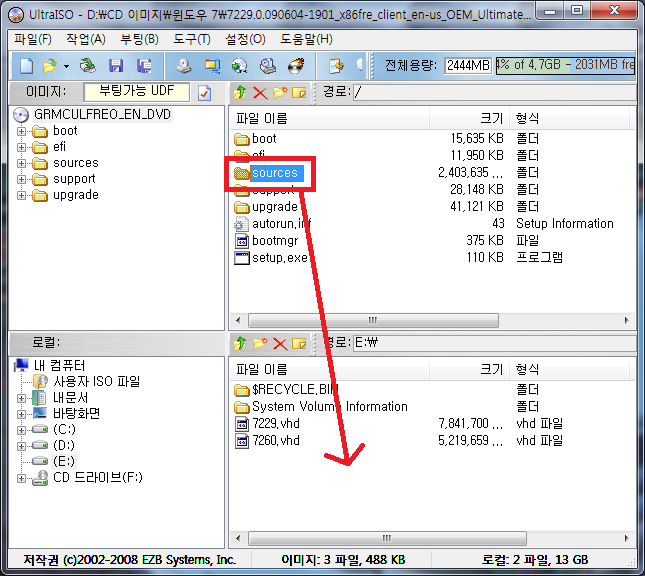Image resolution: width=645 pixels, height=576 pixels.
Task: Click 파일 이름 column header in image list
Action: [x=330, y=118]
